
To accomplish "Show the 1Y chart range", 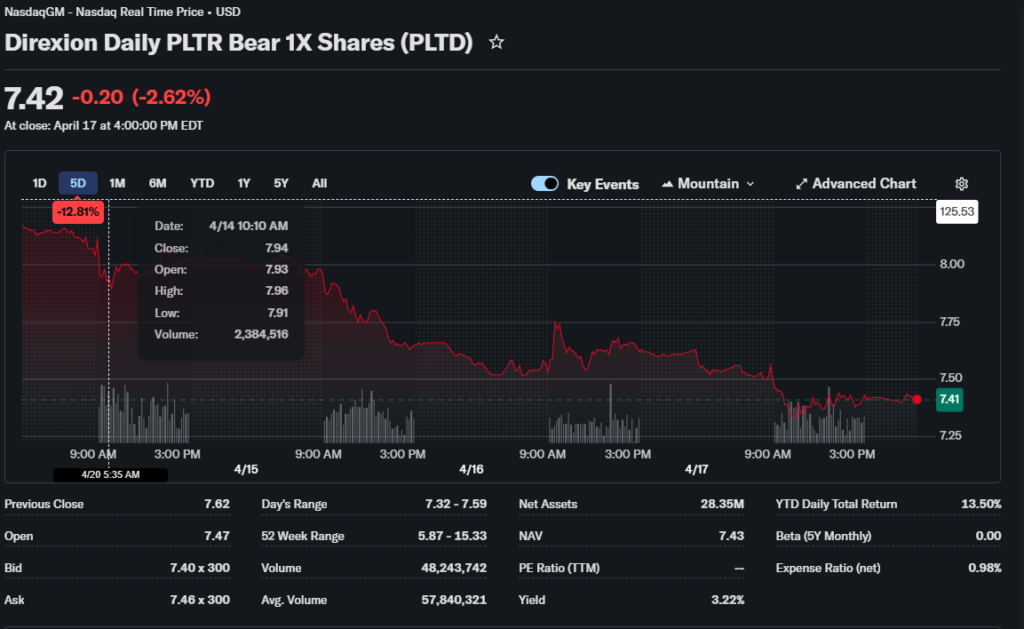I will point(243,183).
